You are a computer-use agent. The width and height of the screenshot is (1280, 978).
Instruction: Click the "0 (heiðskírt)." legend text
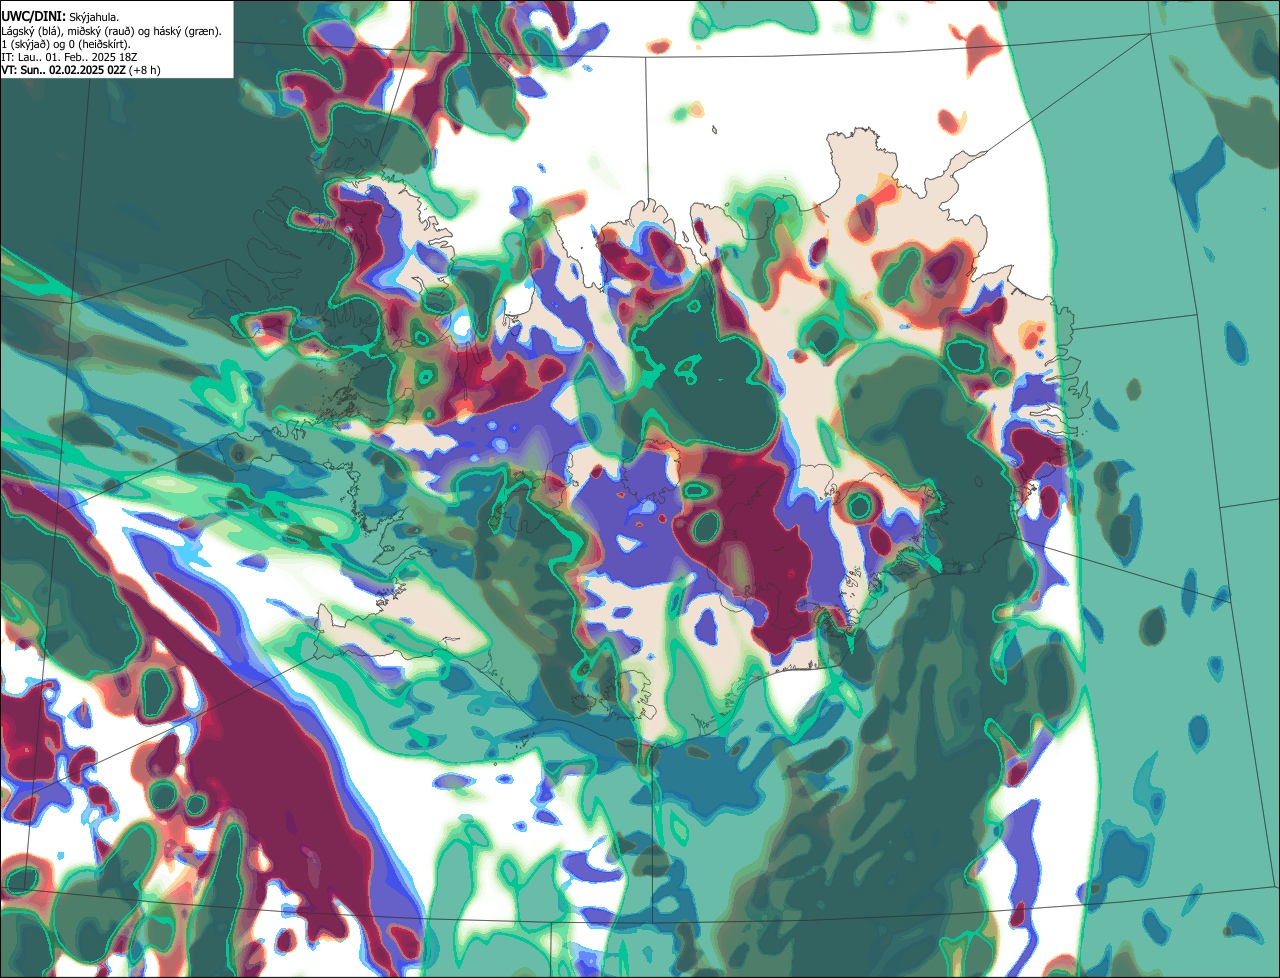[99, 44]
